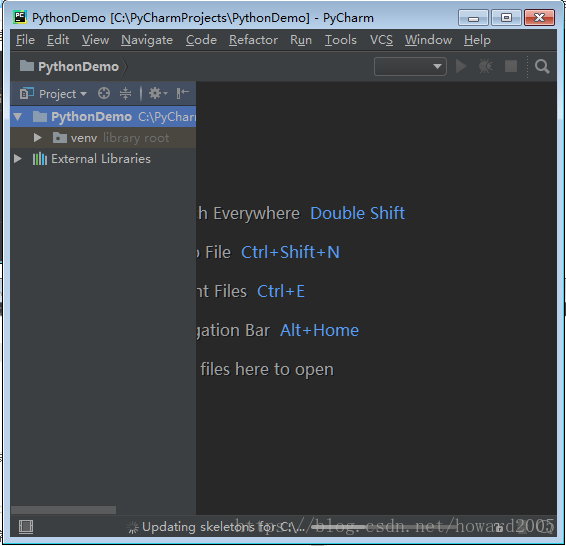The image size is (566, 546).
Task: Click the 'files here to open' text
Action: click(267, 369)
